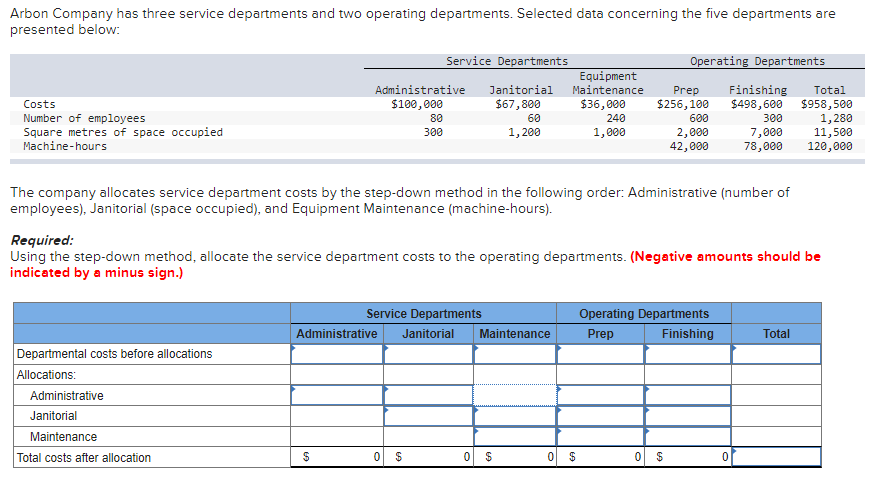
Task: Select Maintenance allocation row Maintenance column cell
Action: pyautogui.click(x=515, y=436)
